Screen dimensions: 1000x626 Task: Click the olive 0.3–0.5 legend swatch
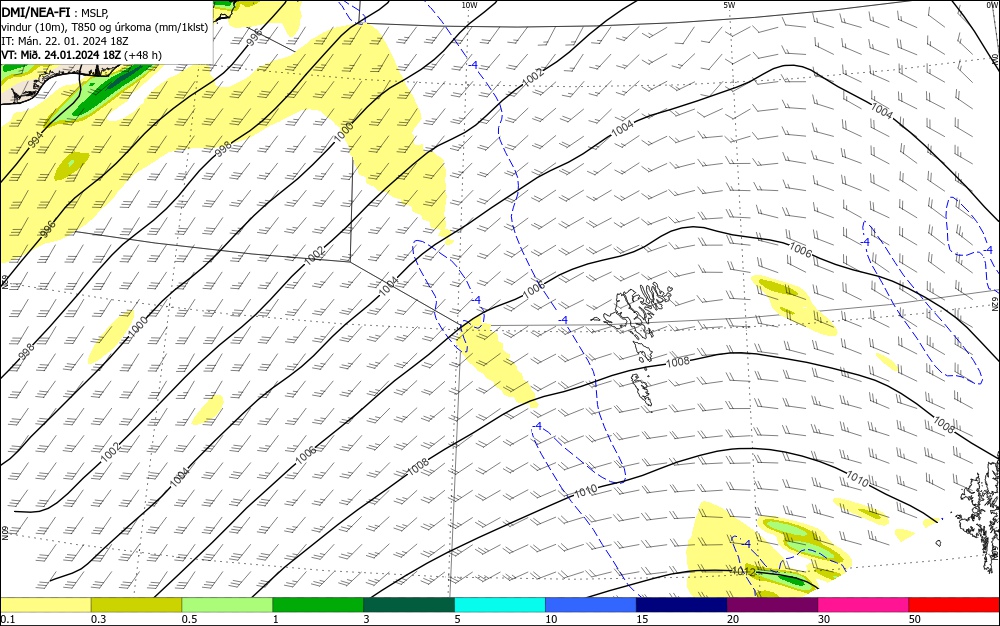[136, 605]
